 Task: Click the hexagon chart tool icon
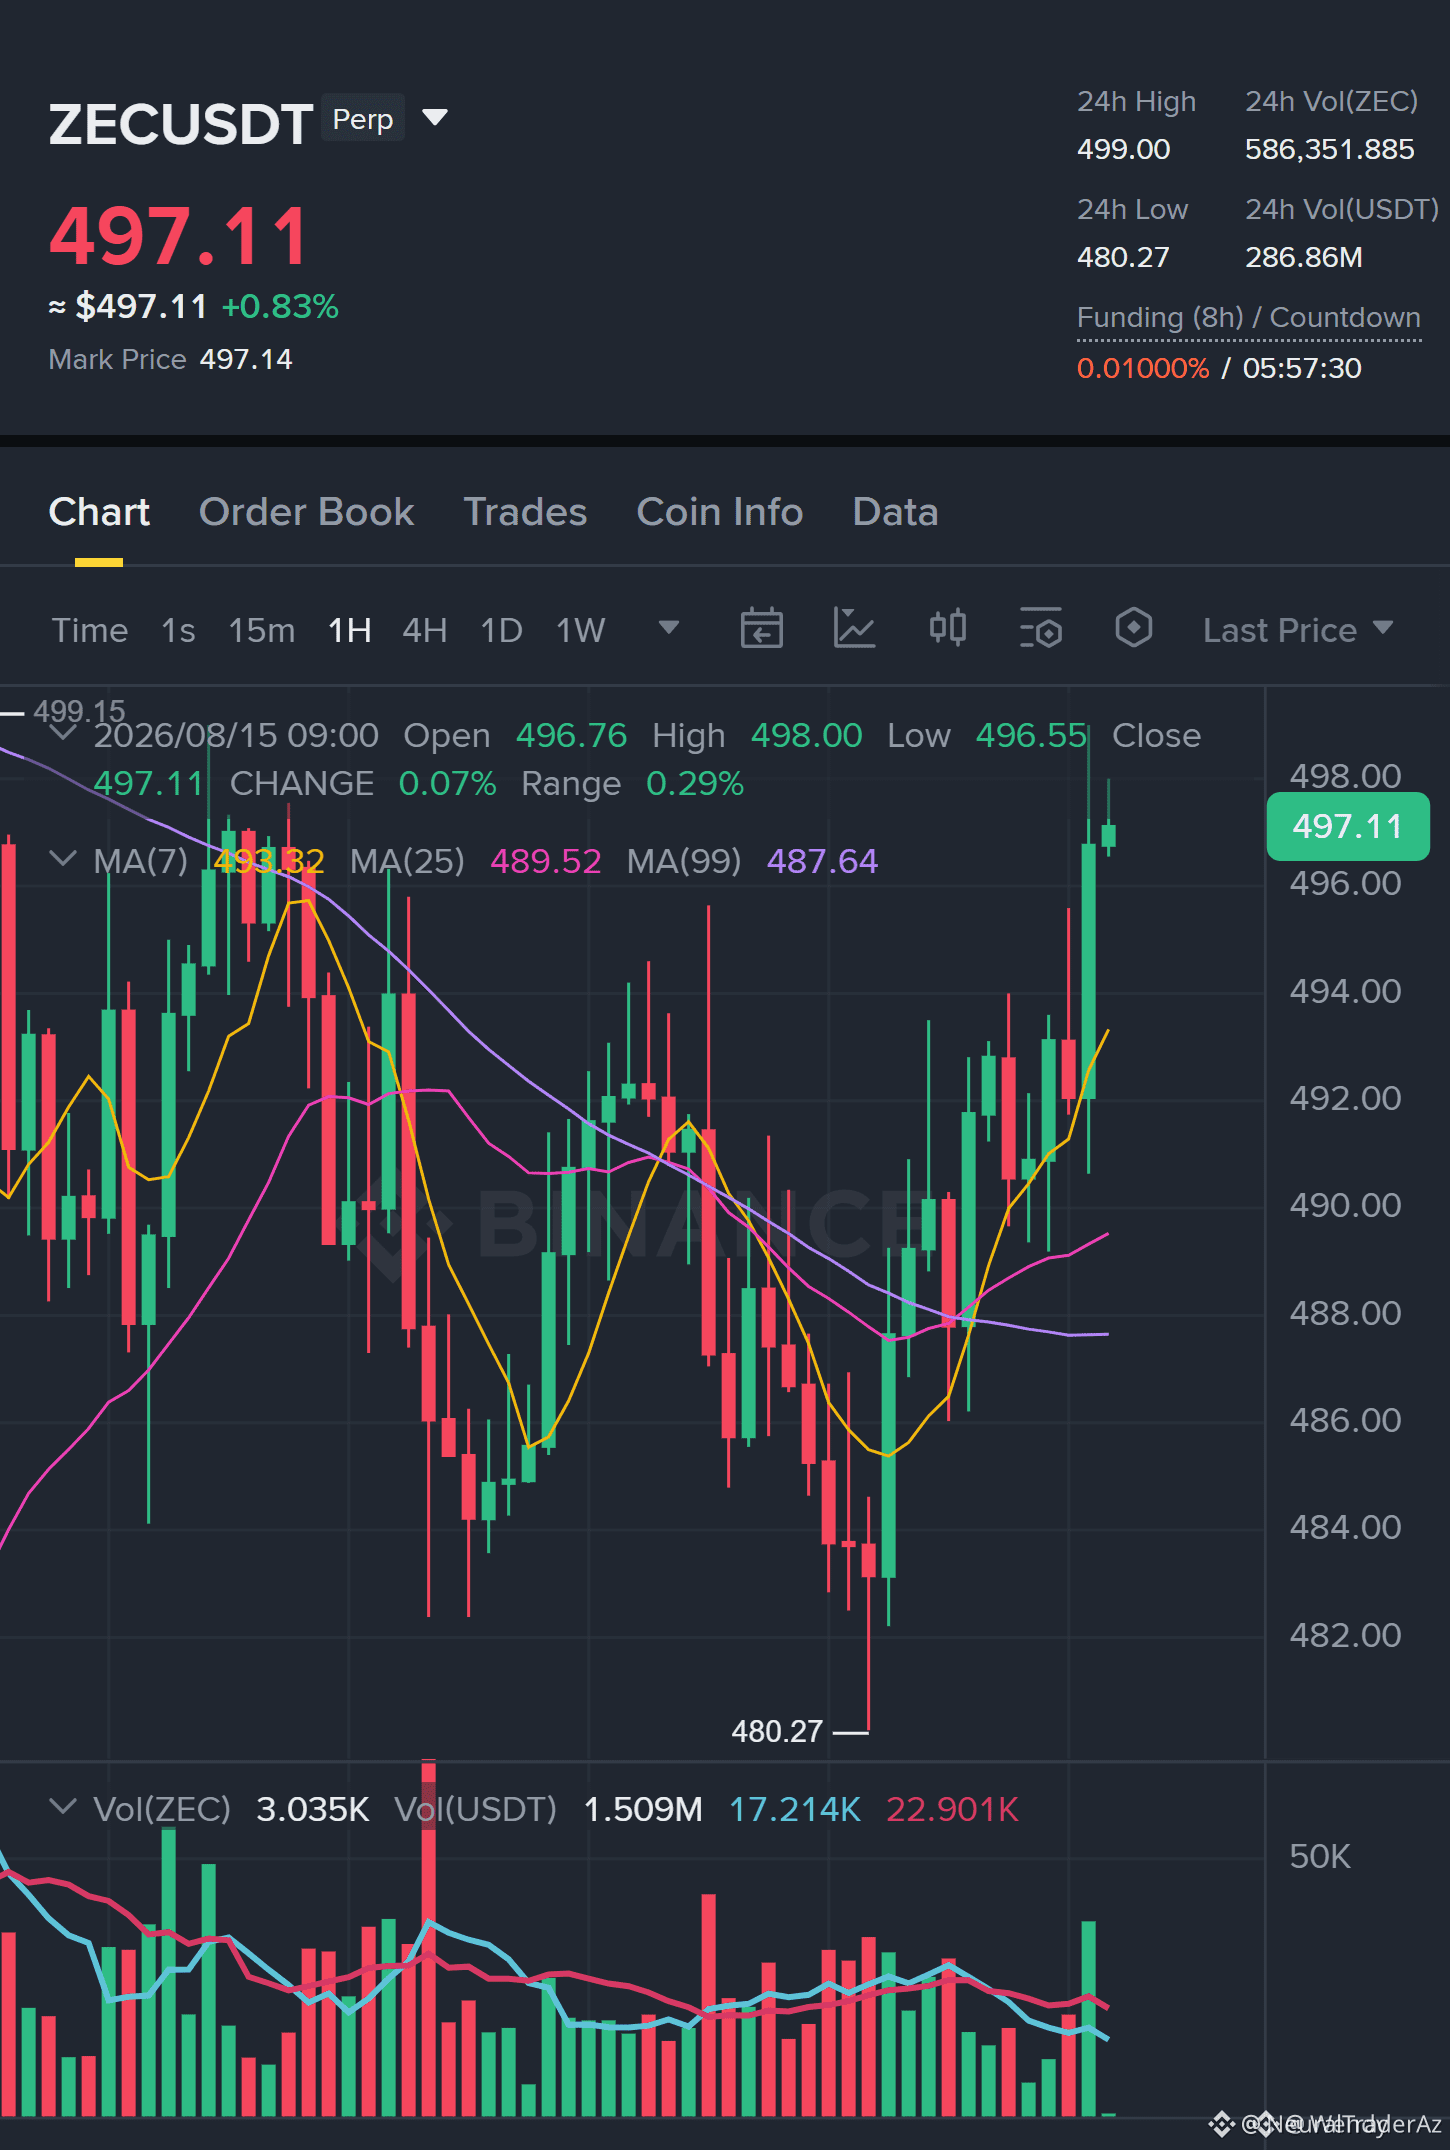tap(1133, 629)
